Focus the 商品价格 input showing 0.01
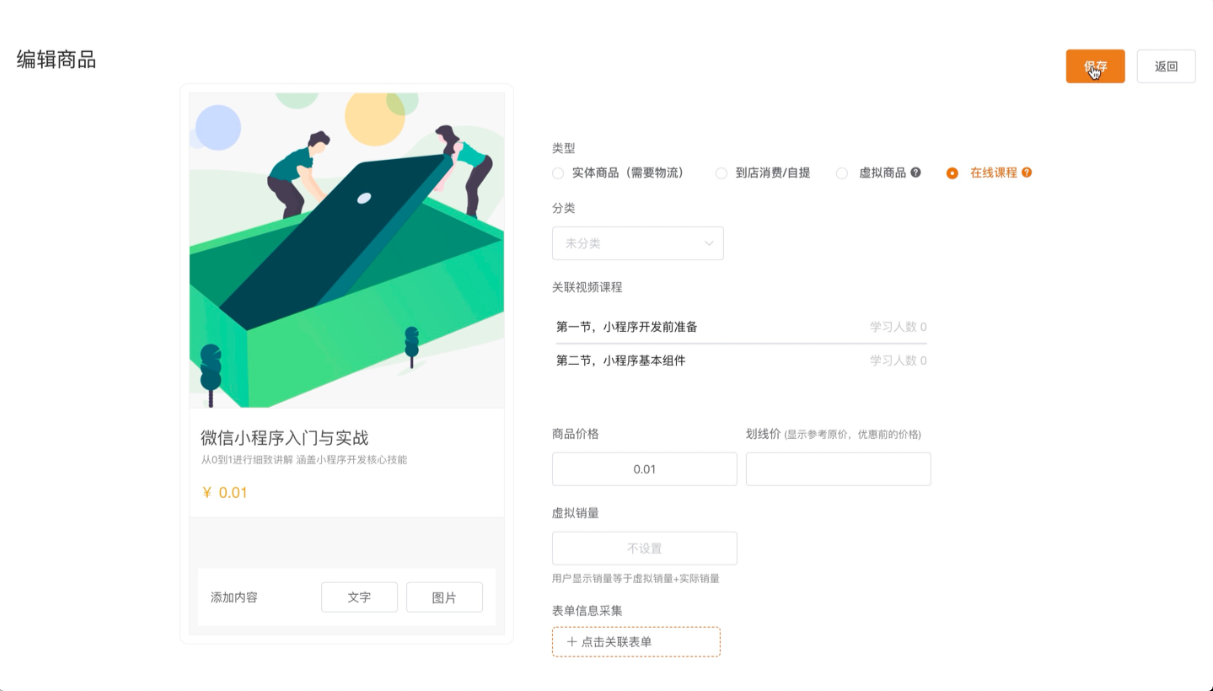The image size is (1213, 691). (x=644, y=469)
